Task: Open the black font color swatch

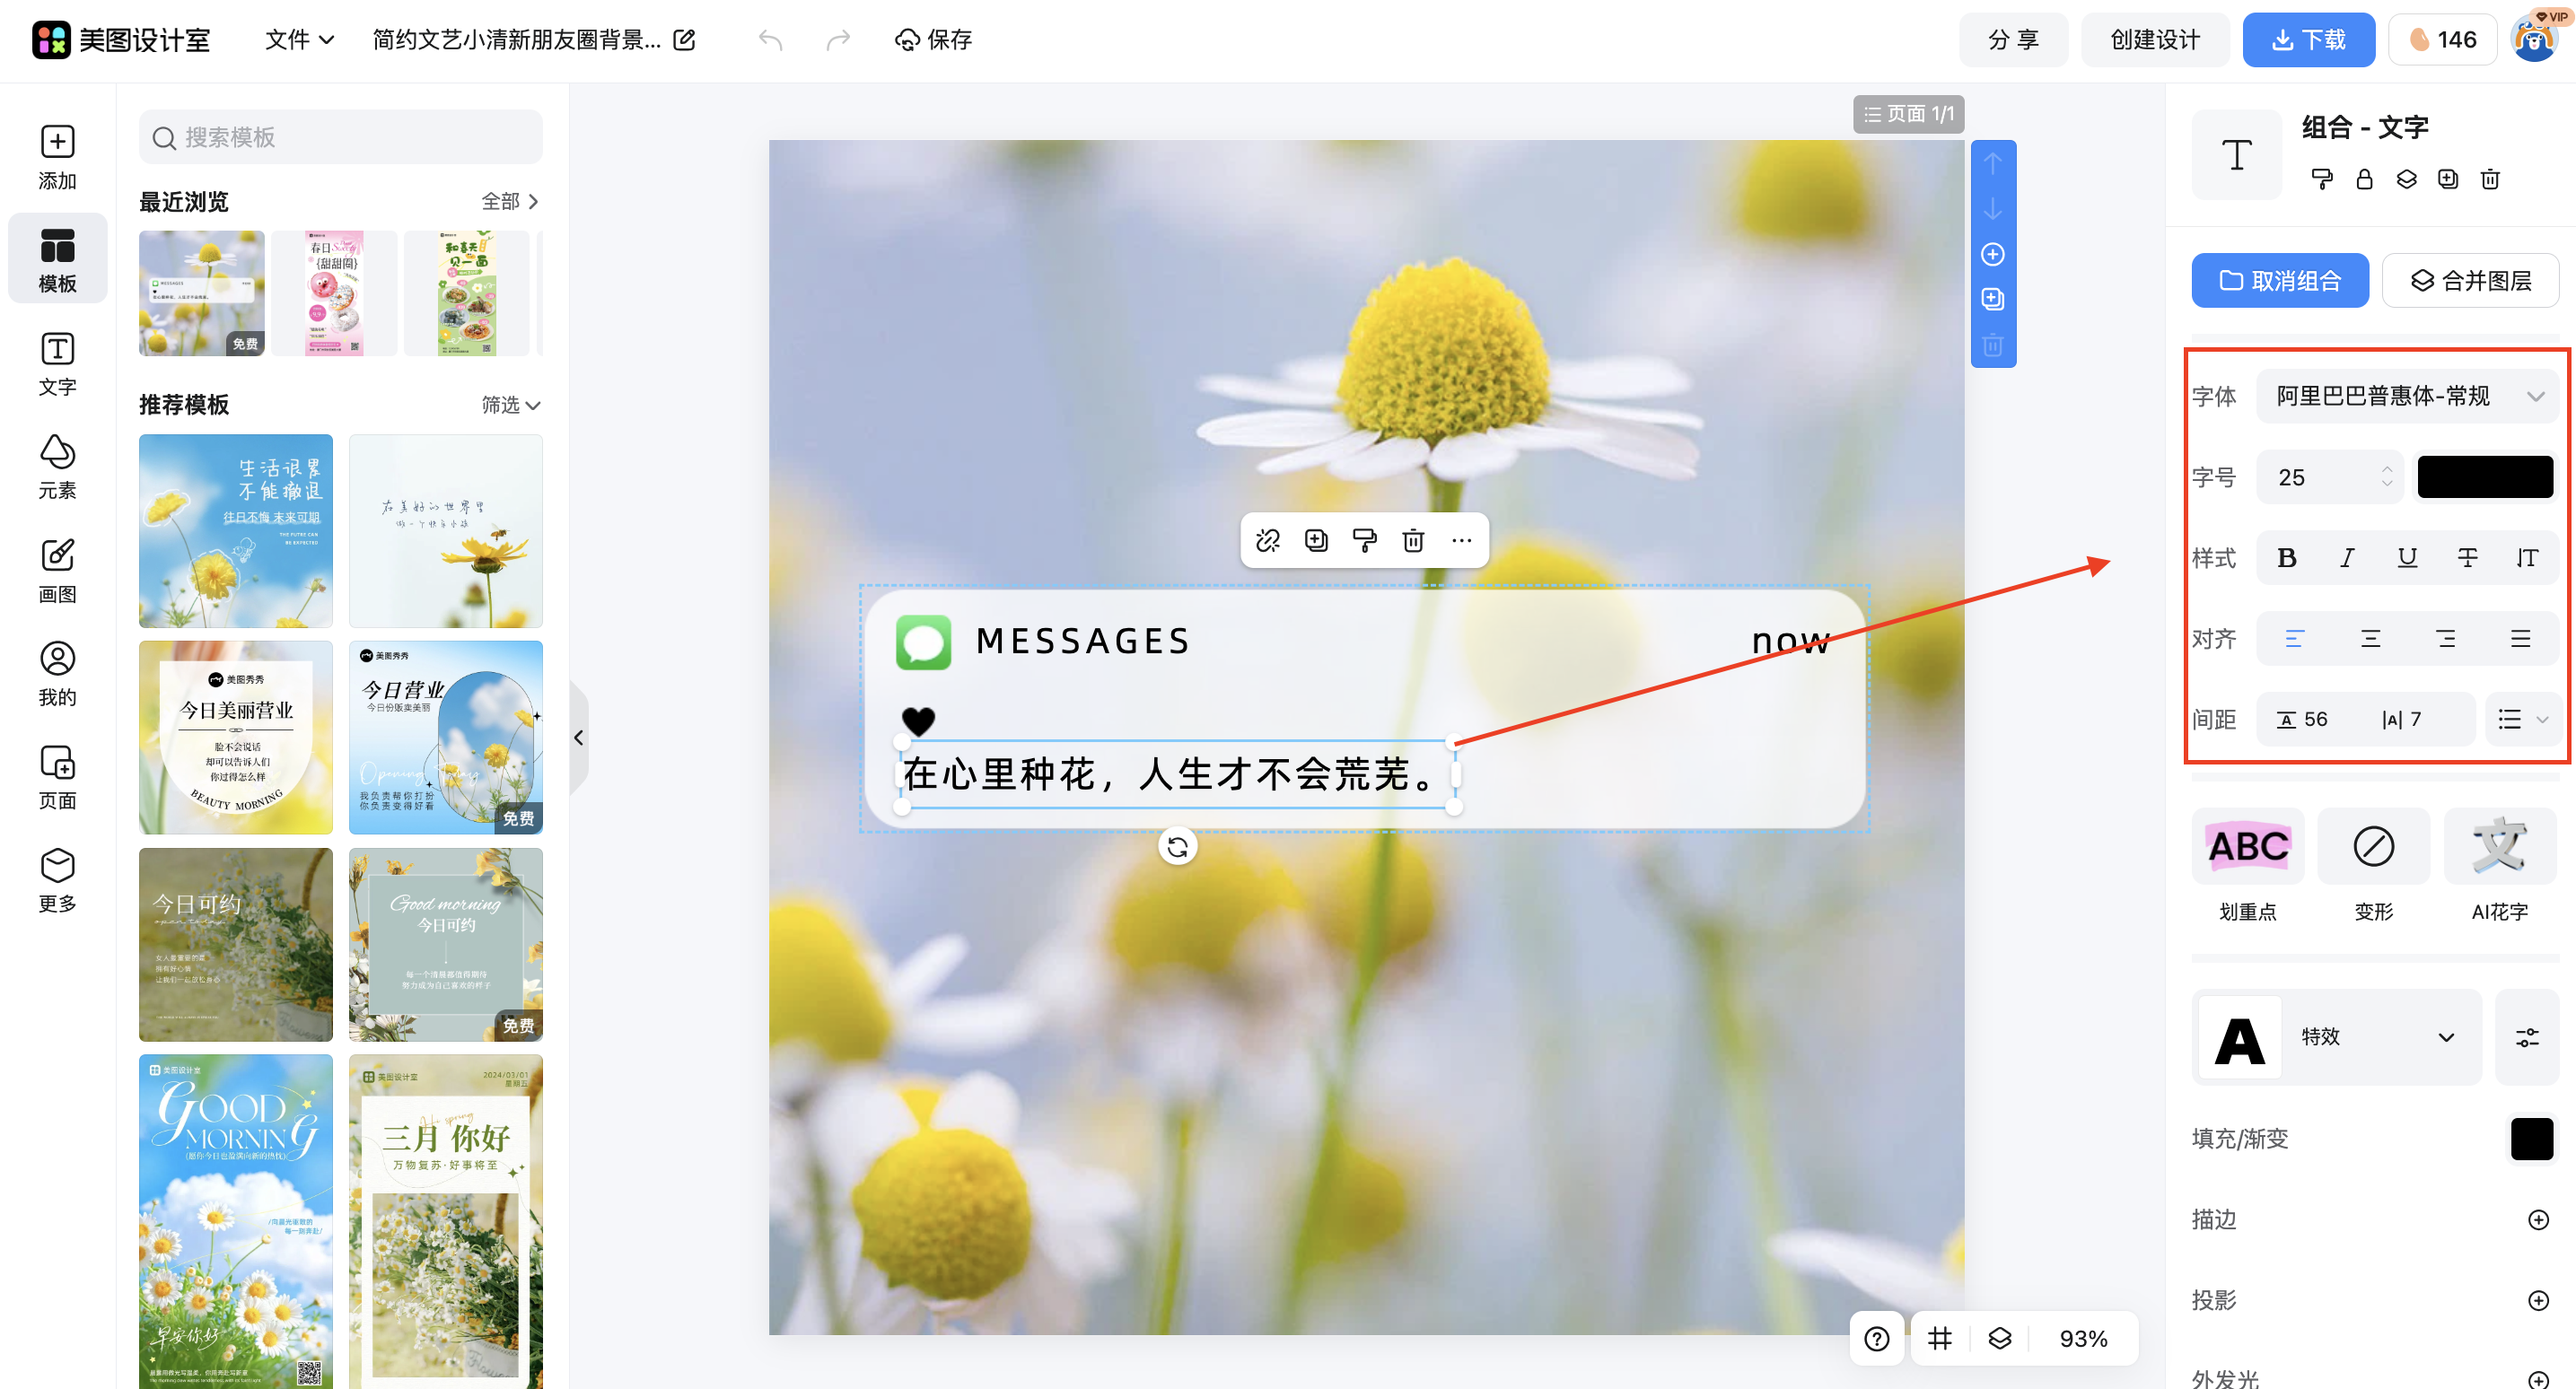Action: point(2486,477)
